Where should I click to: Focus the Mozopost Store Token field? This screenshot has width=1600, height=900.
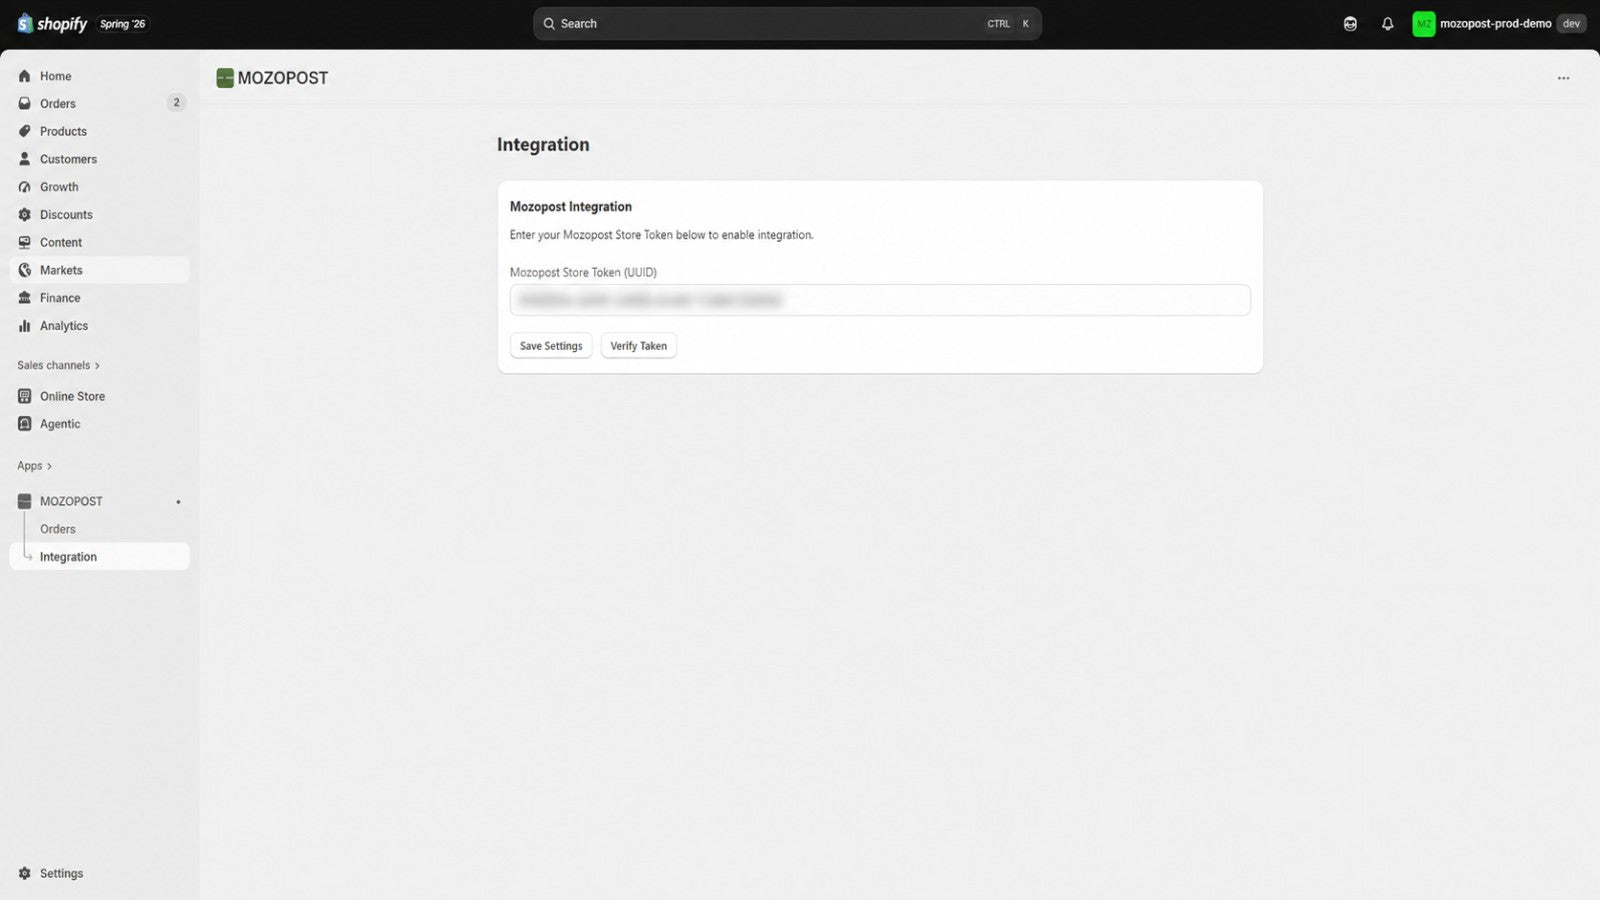880,300
